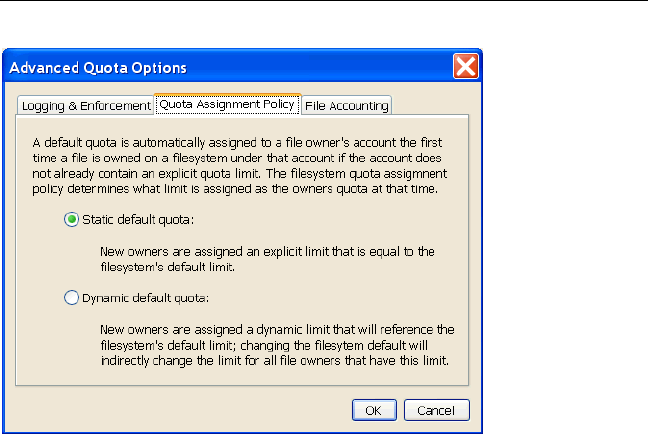Image resolution: width=648 pixels, height=434 pixels.
Task: Click empty title bar space before the X
Action: tap(320, 68)
